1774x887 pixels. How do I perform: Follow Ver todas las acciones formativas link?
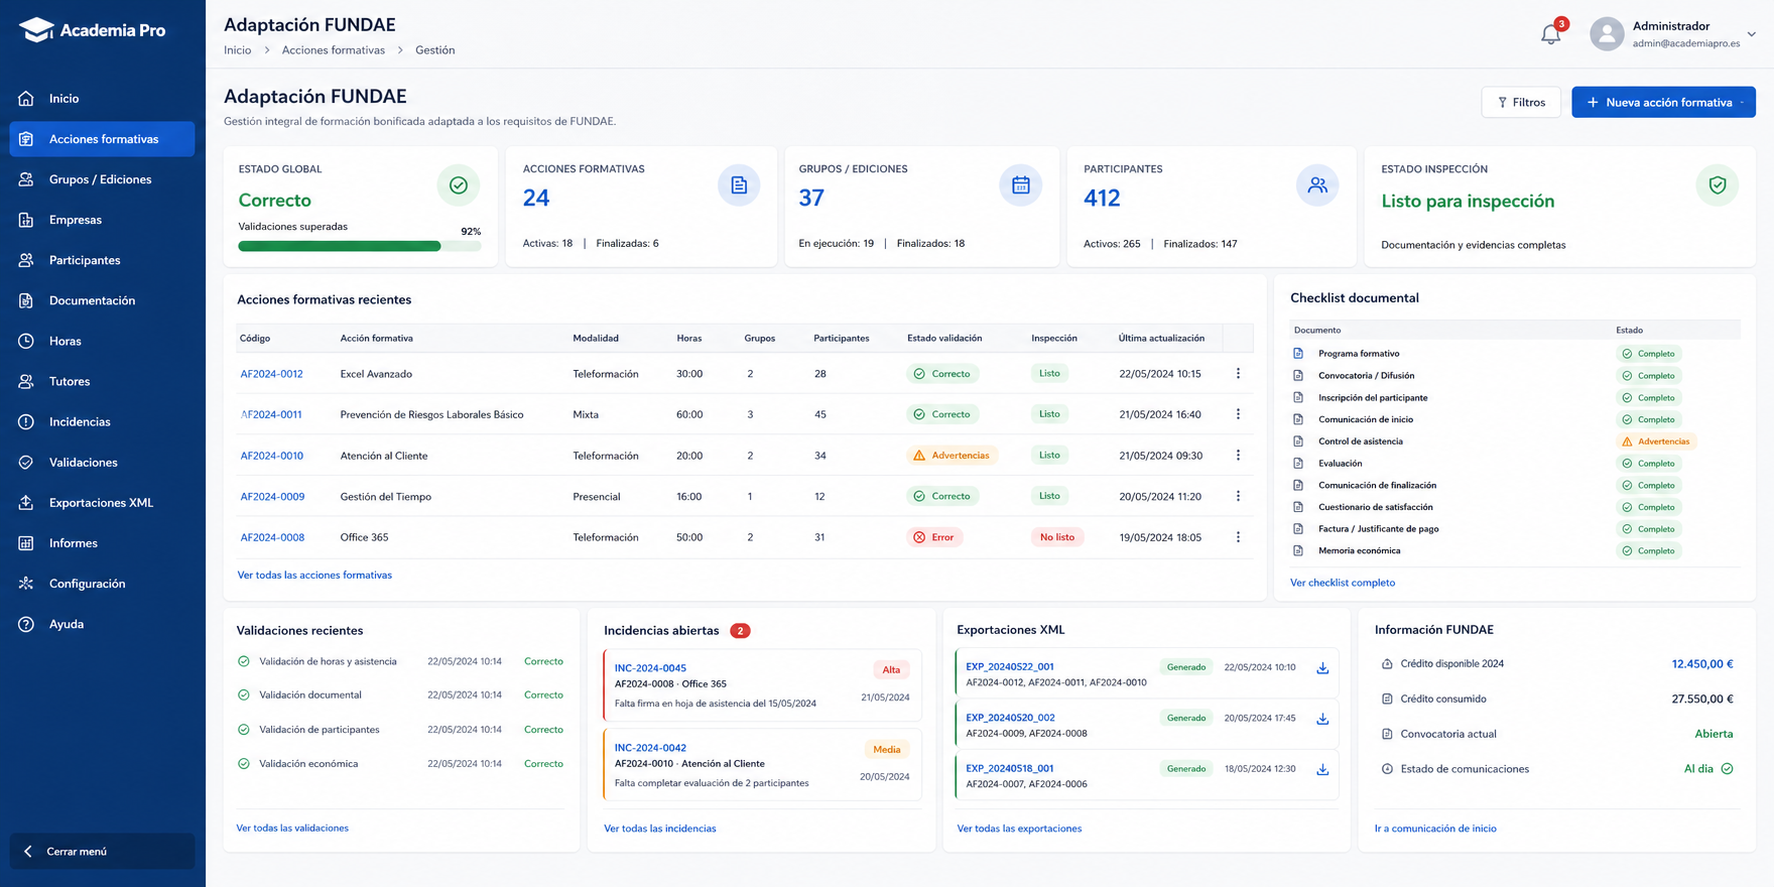point(314,575)
